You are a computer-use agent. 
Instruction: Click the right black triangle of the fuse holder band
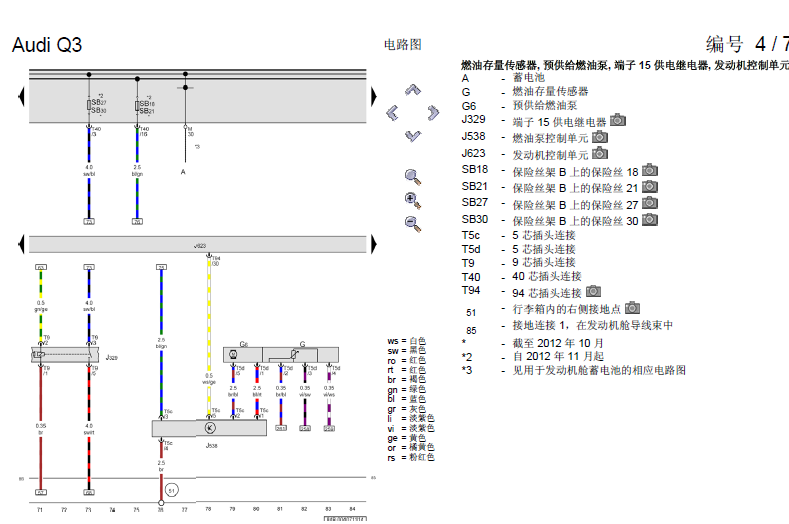pyautogui.click(x=374, y=96)
